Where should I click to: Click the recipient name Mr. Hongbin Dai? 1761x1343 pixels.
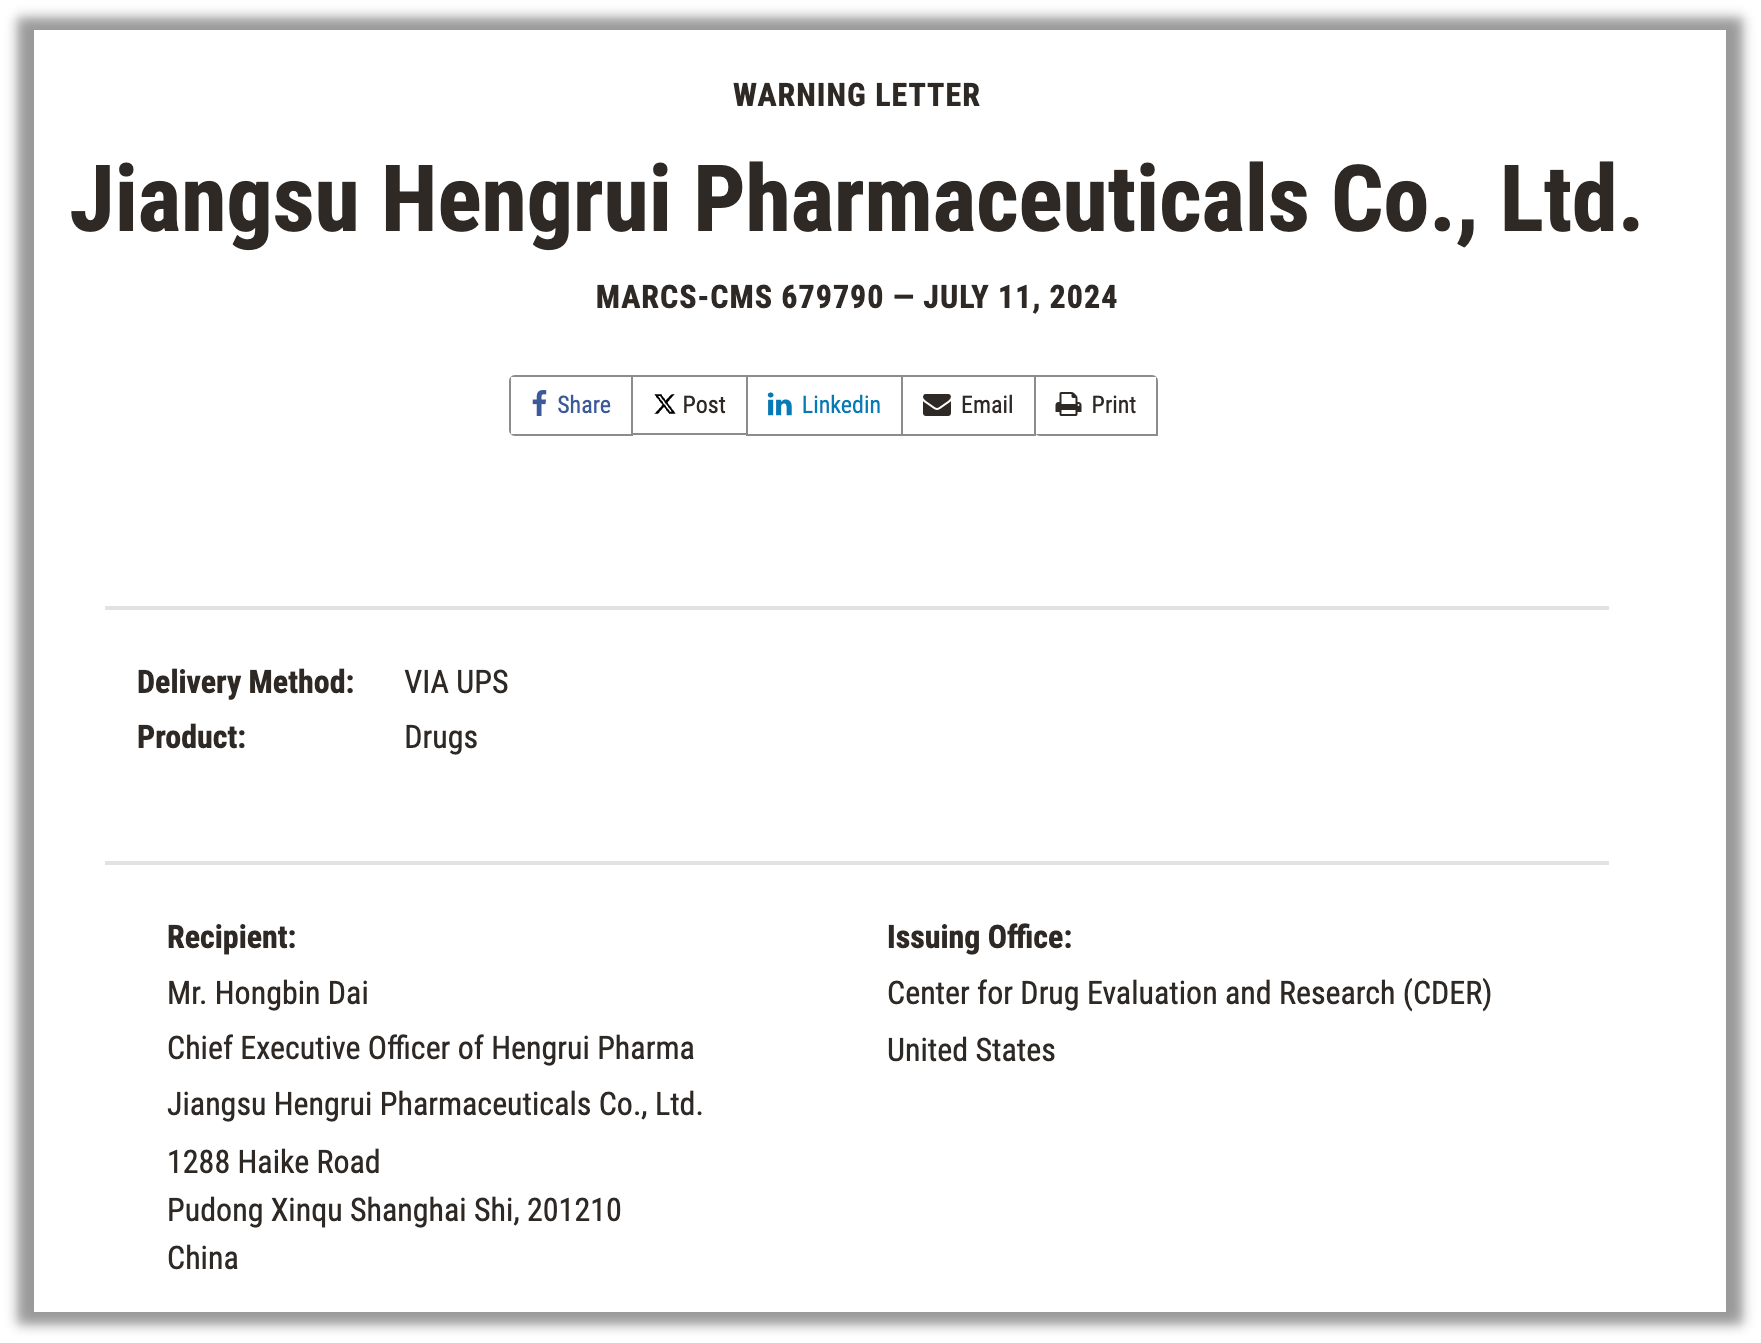[x=268, y=993]
